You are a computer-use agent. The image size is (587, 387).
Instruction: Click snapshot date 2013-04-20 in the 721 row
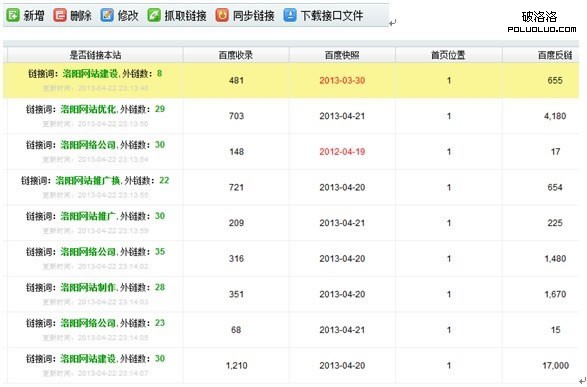tap(342, 187)
